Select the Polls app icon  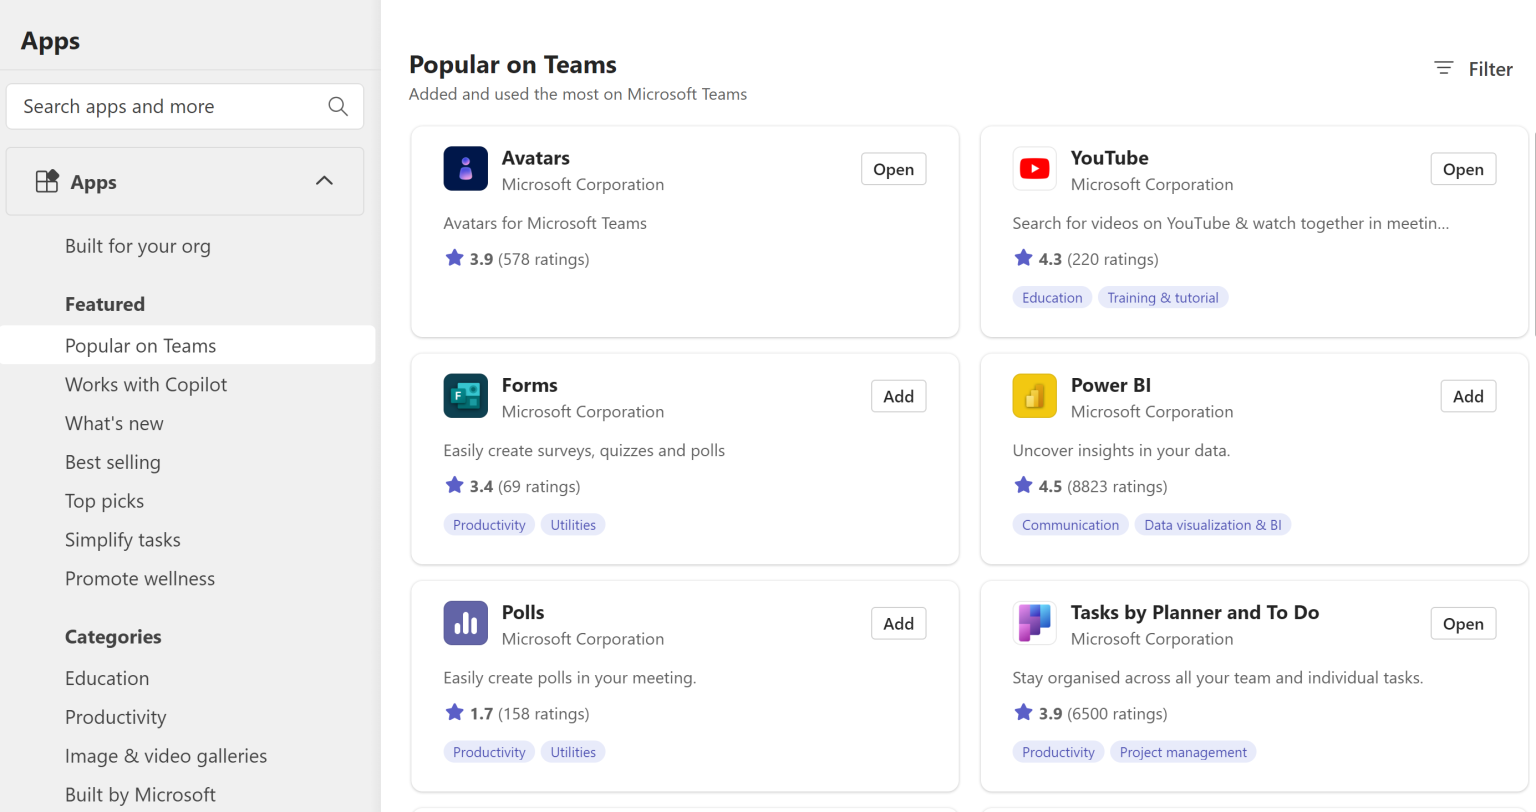464,622
